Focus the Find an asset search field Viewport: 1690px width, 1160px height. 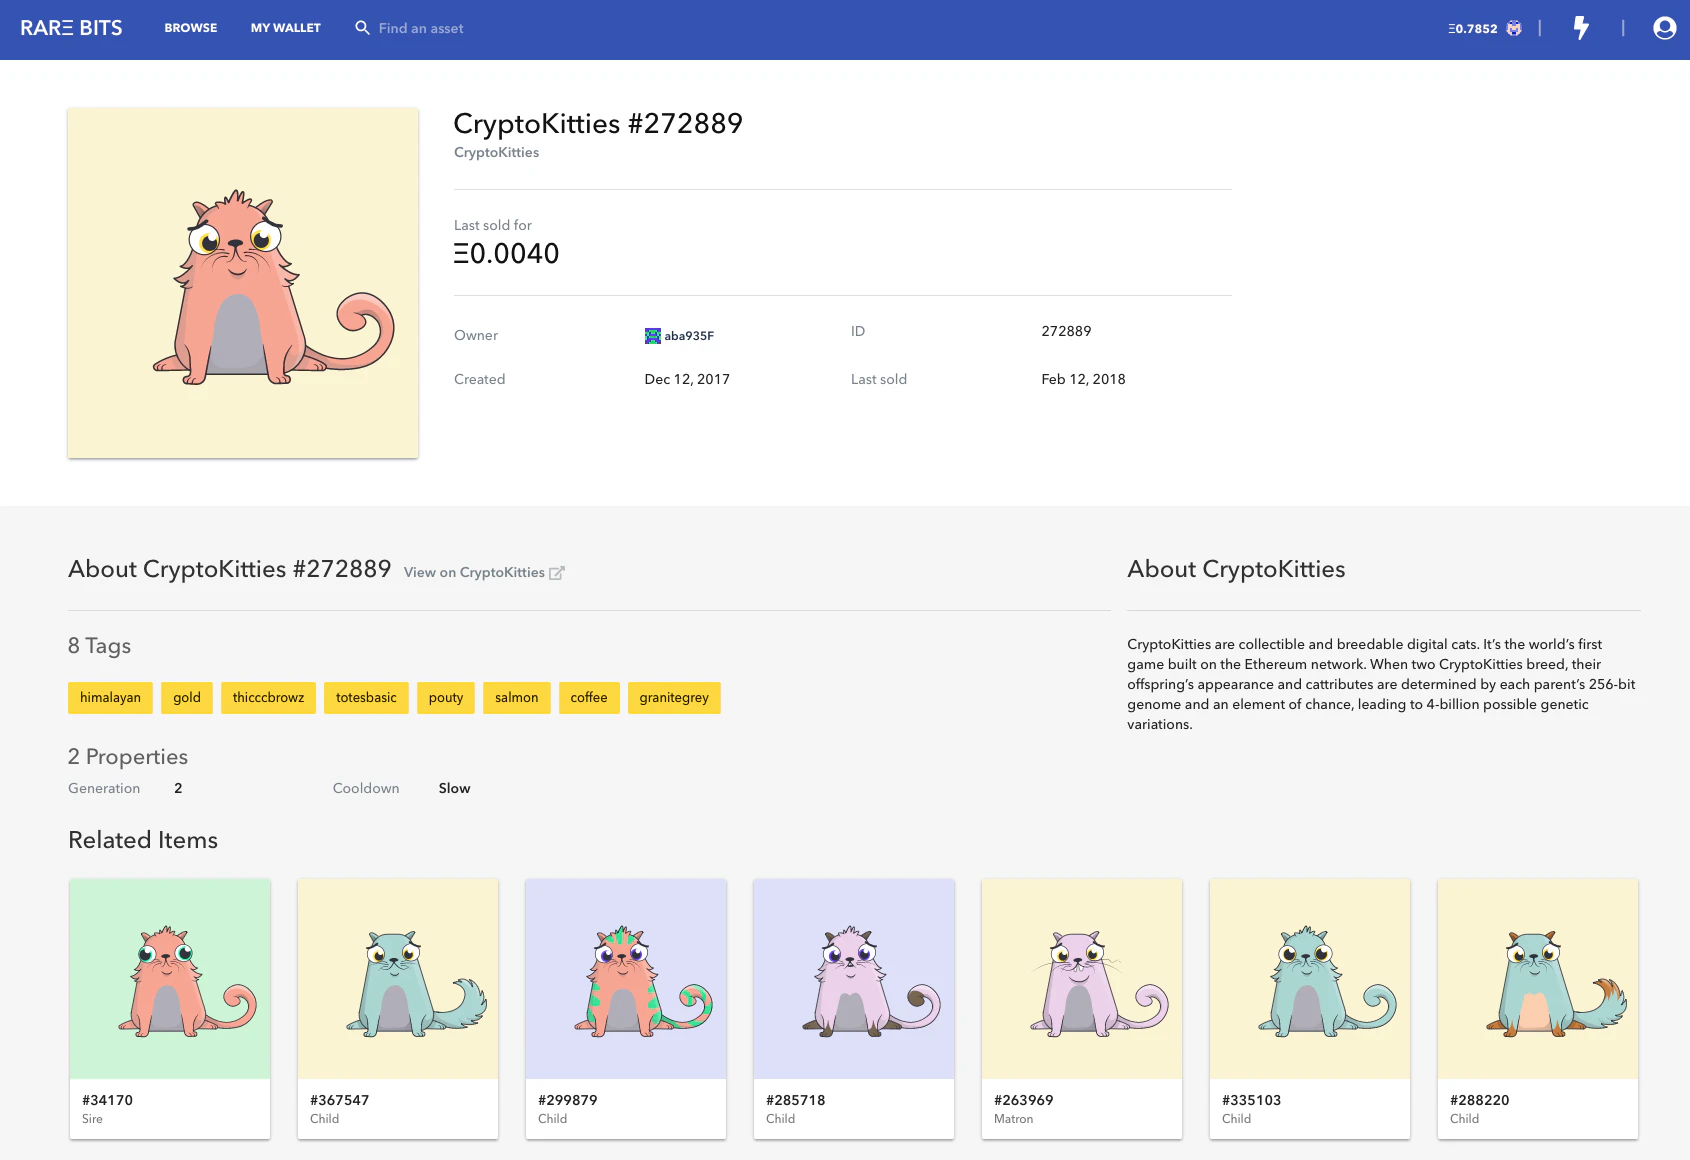(421, 28)
